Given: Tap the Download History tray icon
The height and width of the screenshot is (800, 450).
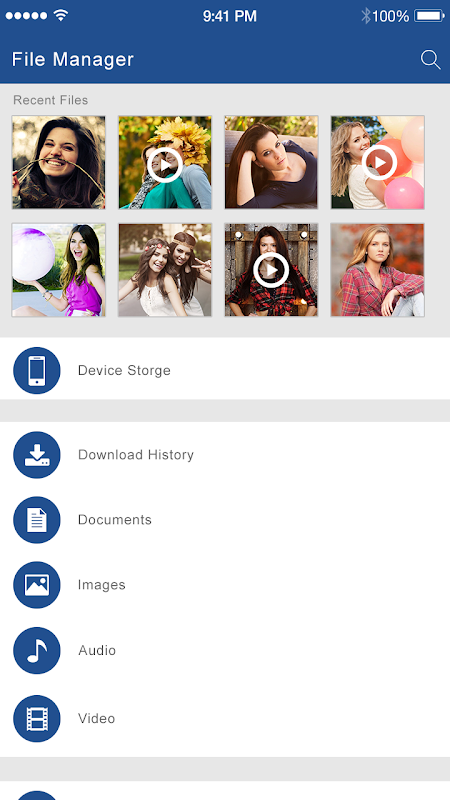Looking at the screenshot, I should click(x=37, y=455).
